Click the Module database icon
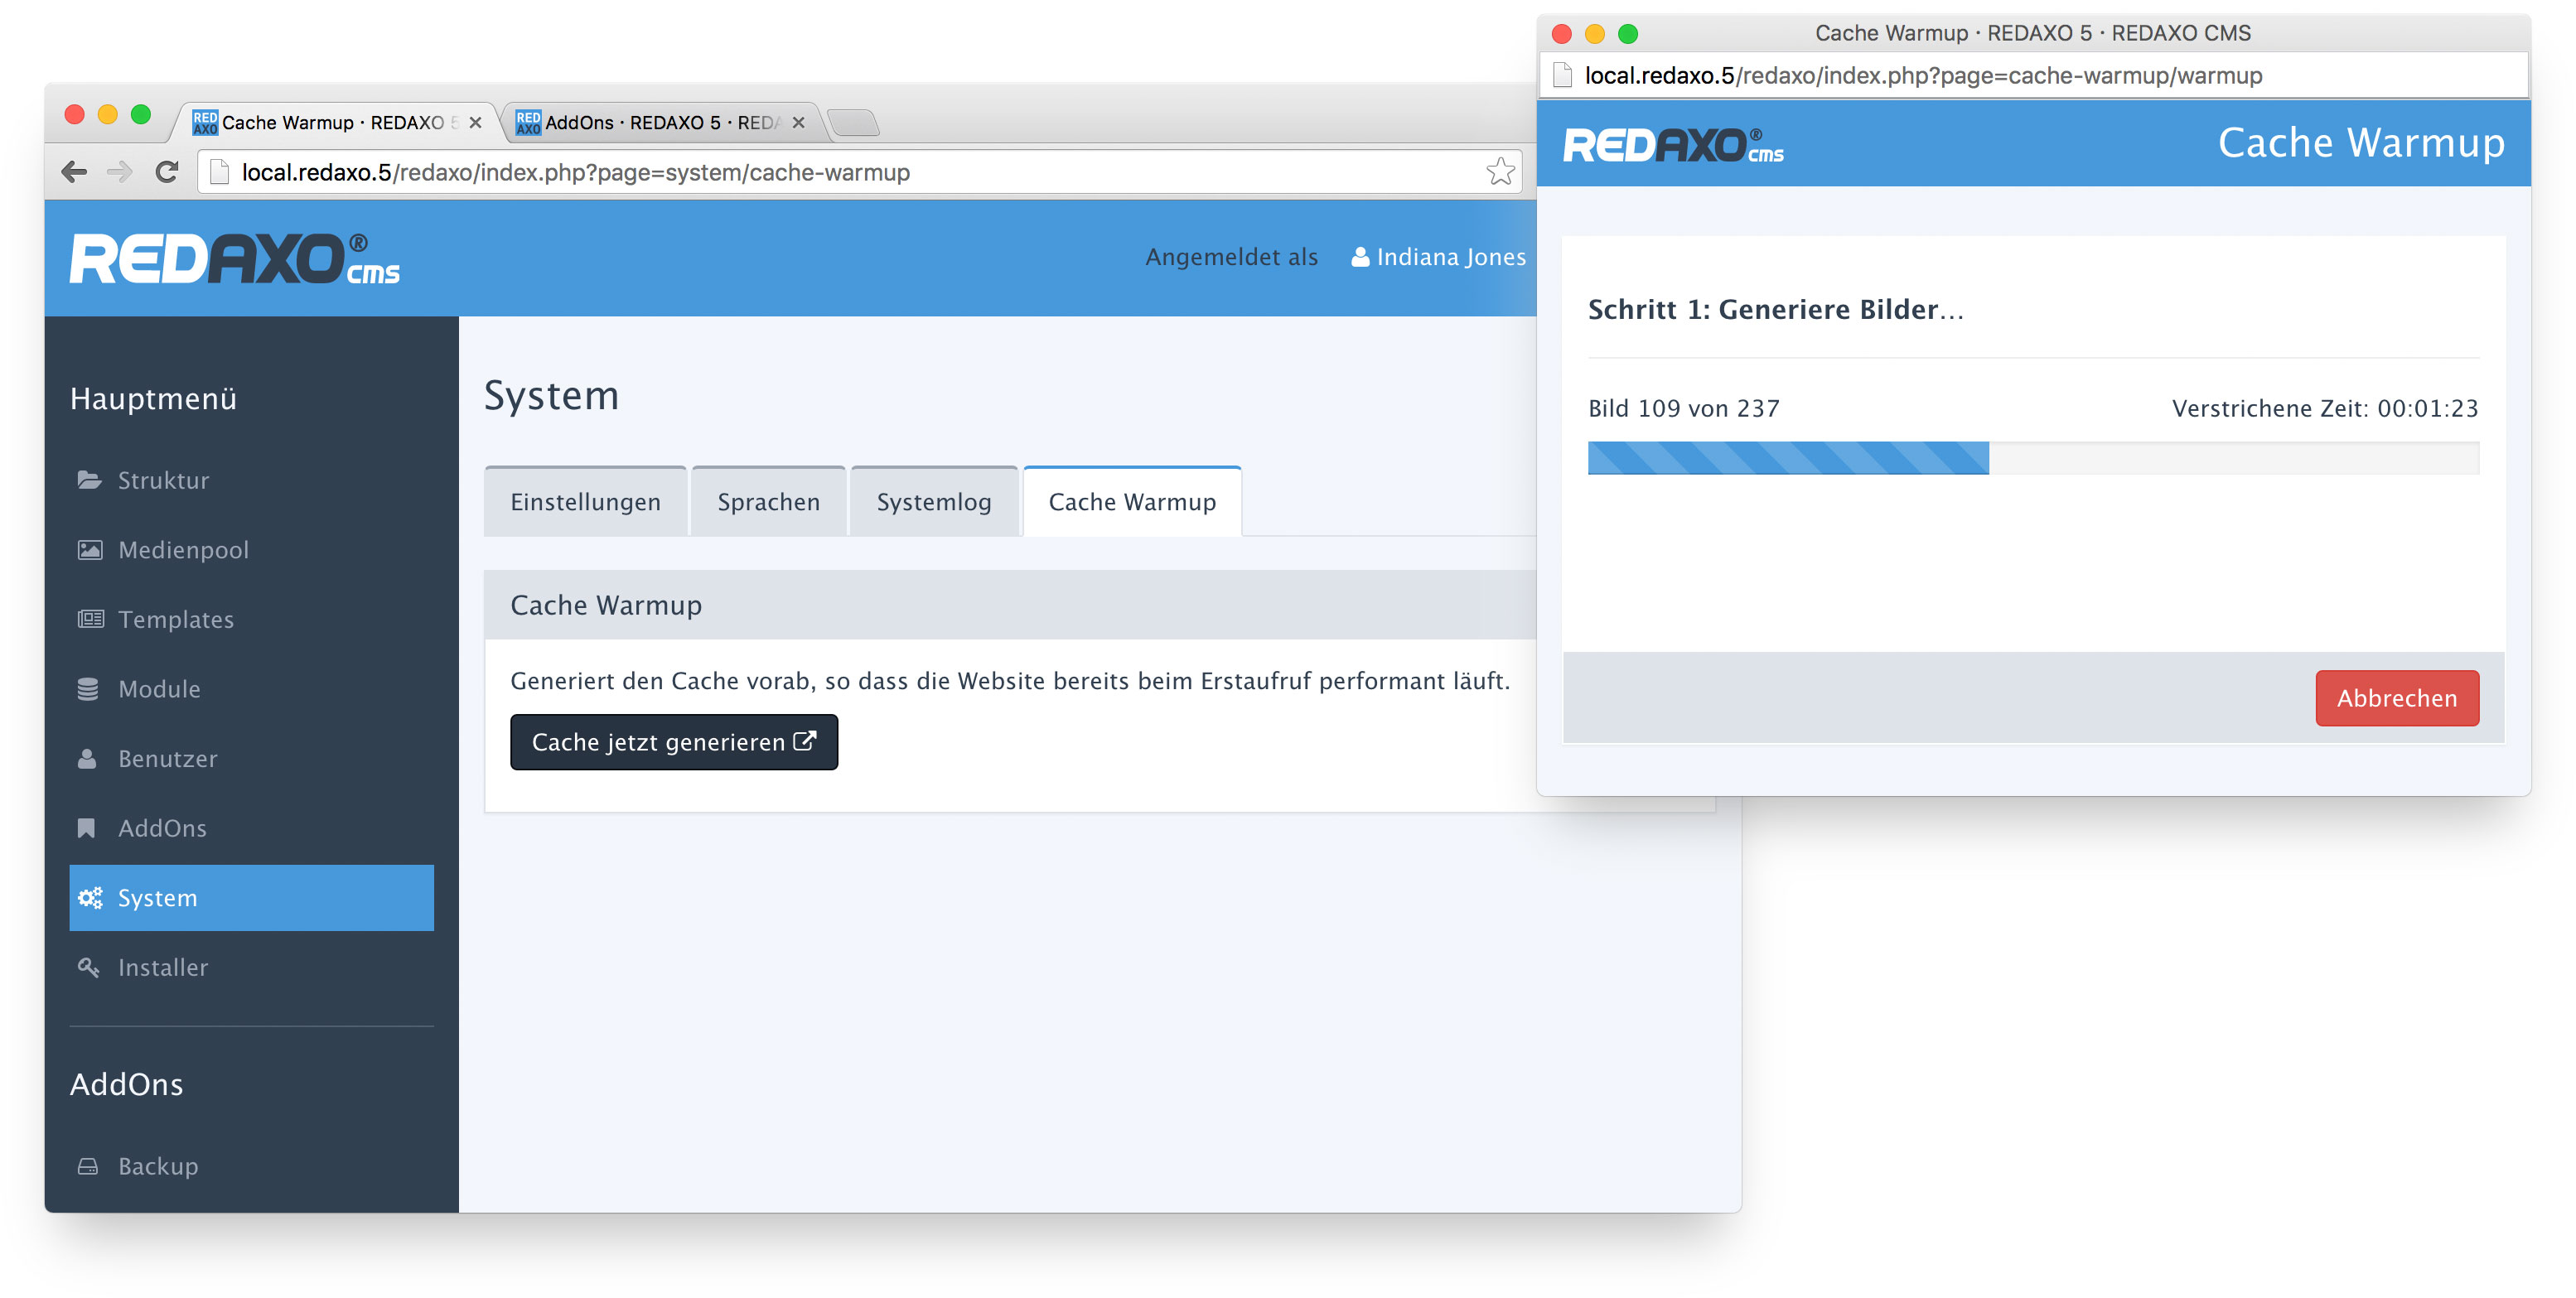2576x1298 pixels. coord(88,689)
